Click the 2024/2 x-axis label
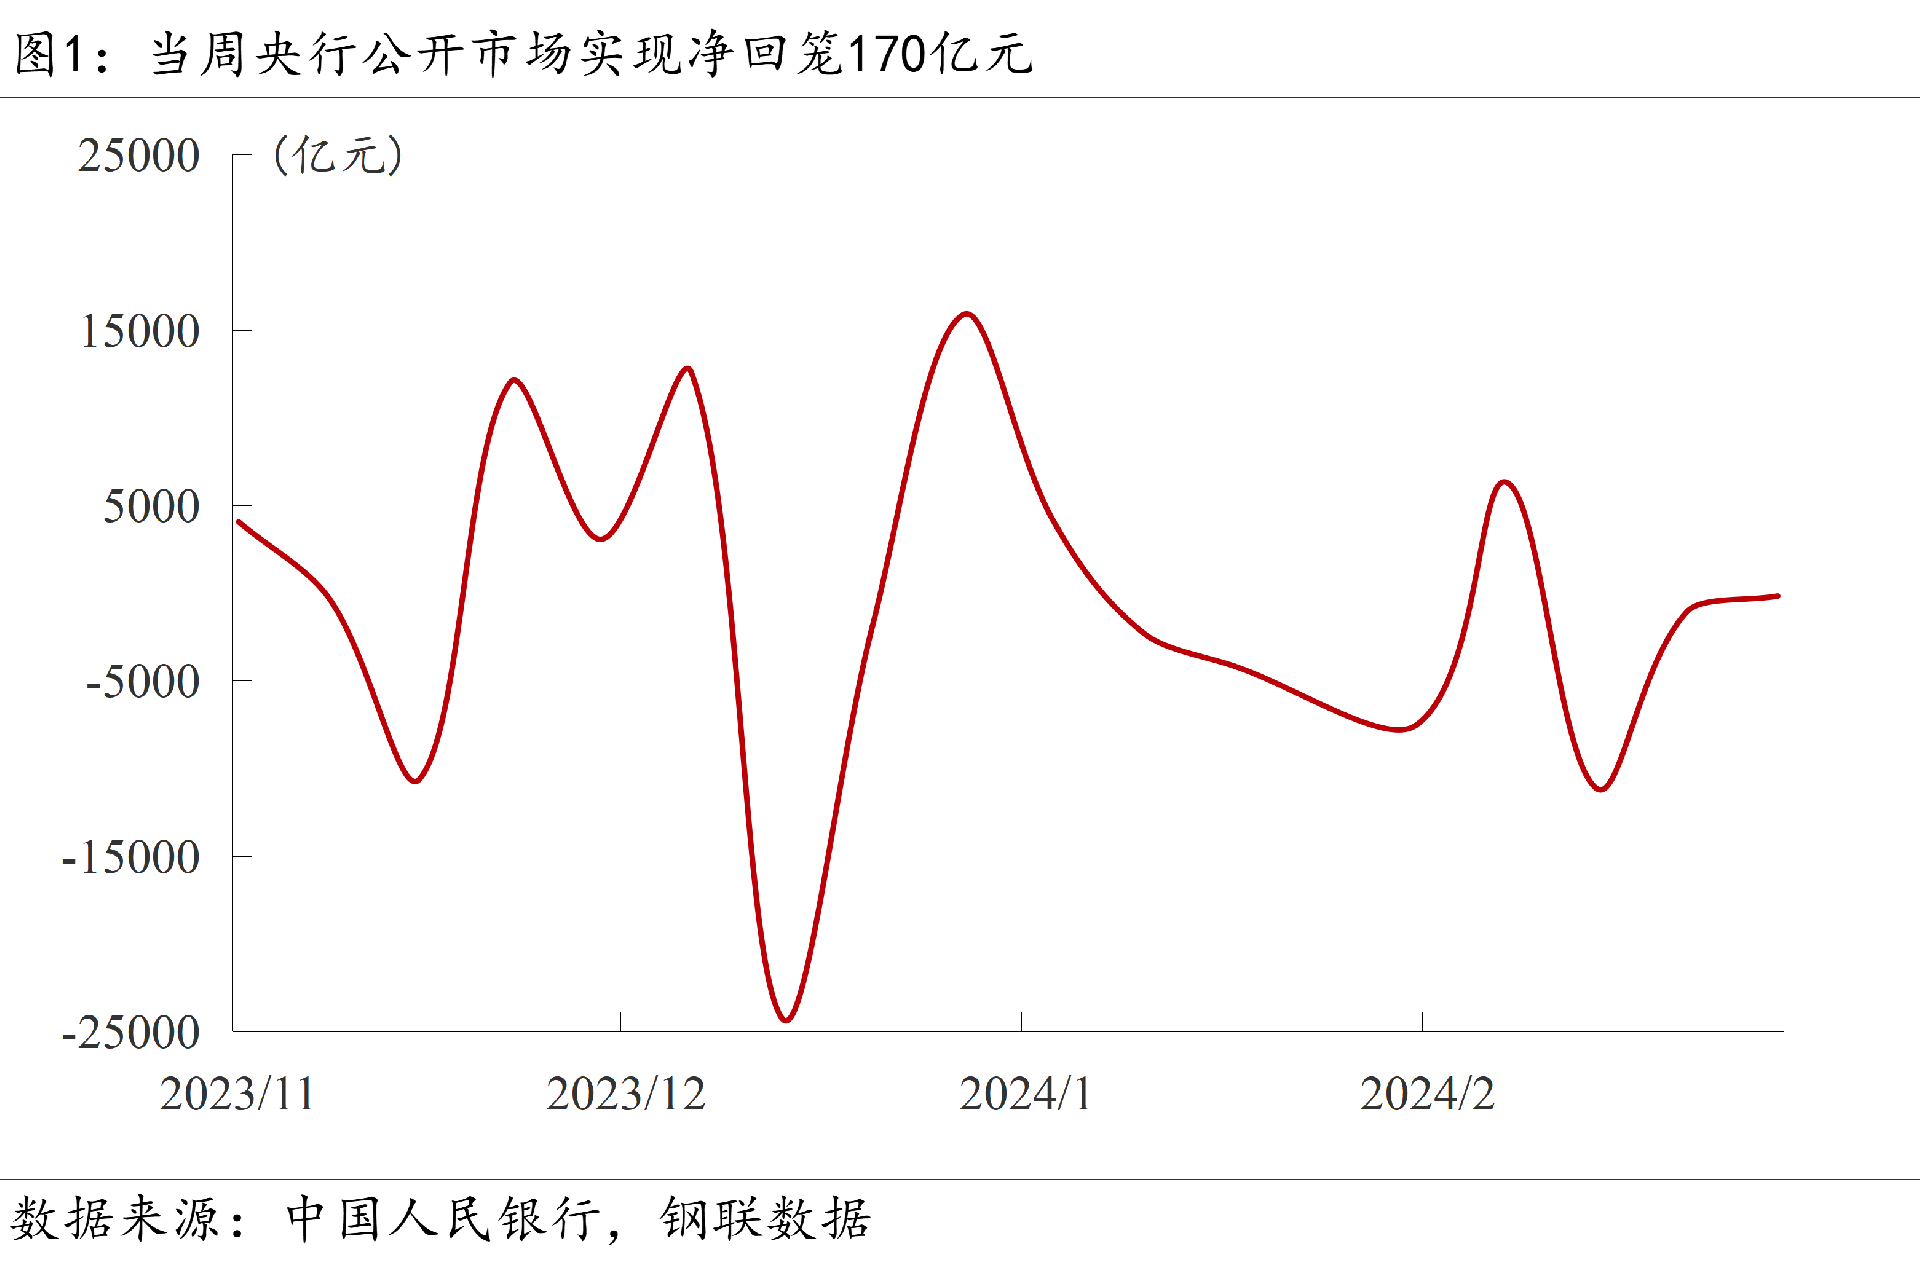Viewport: 1920px width, 1279px height. point(1427,1094)
